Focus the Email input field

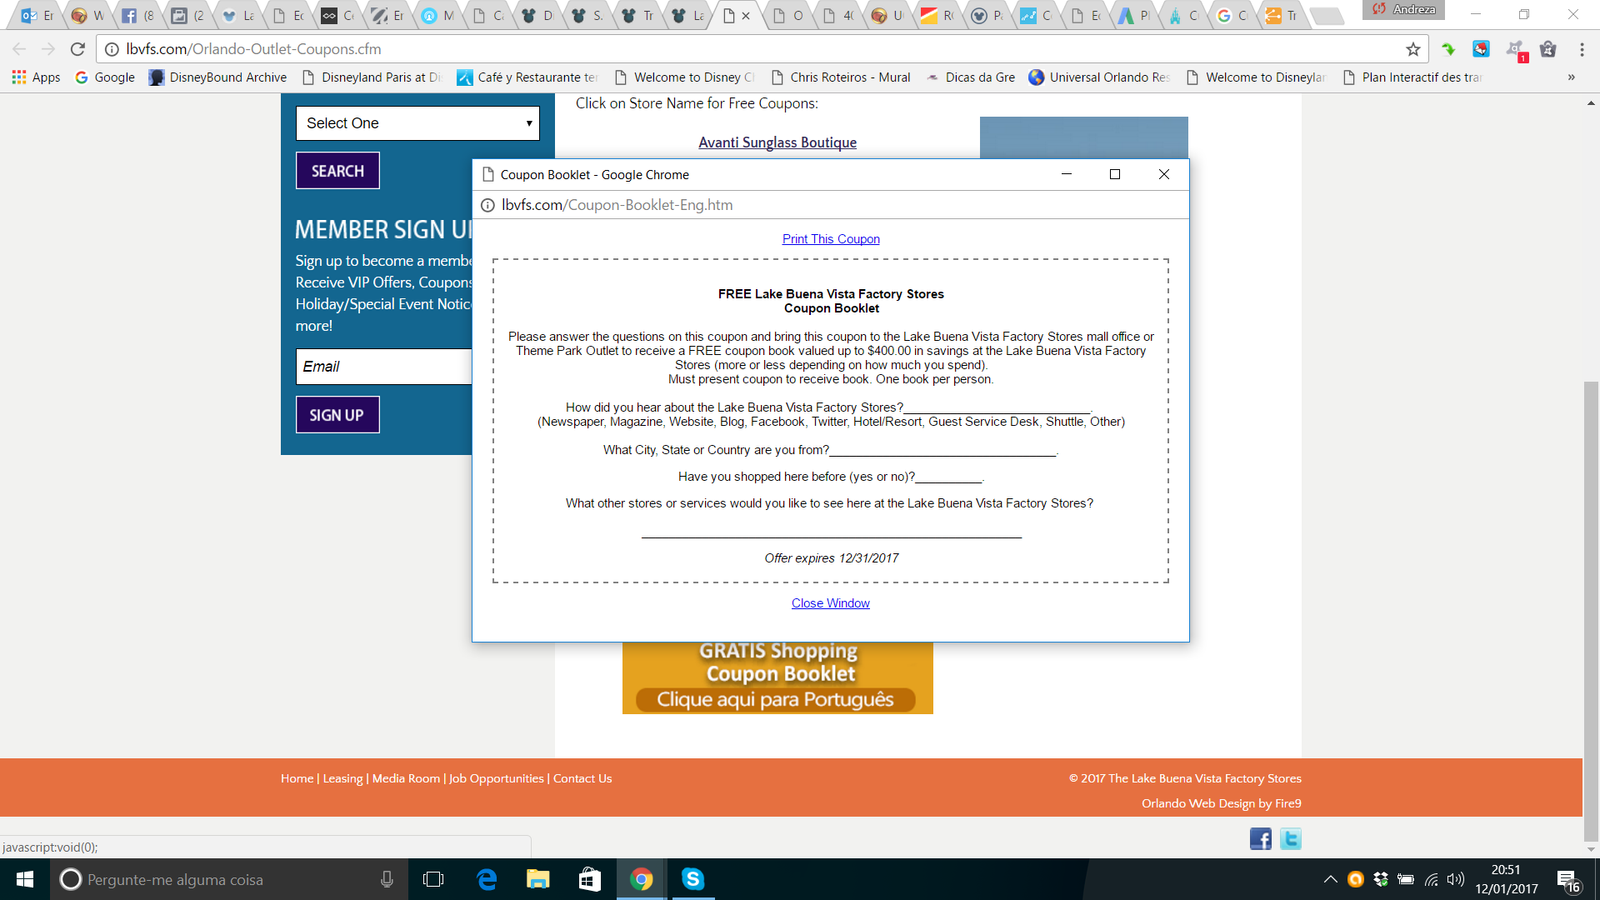(x=384, y=366)
